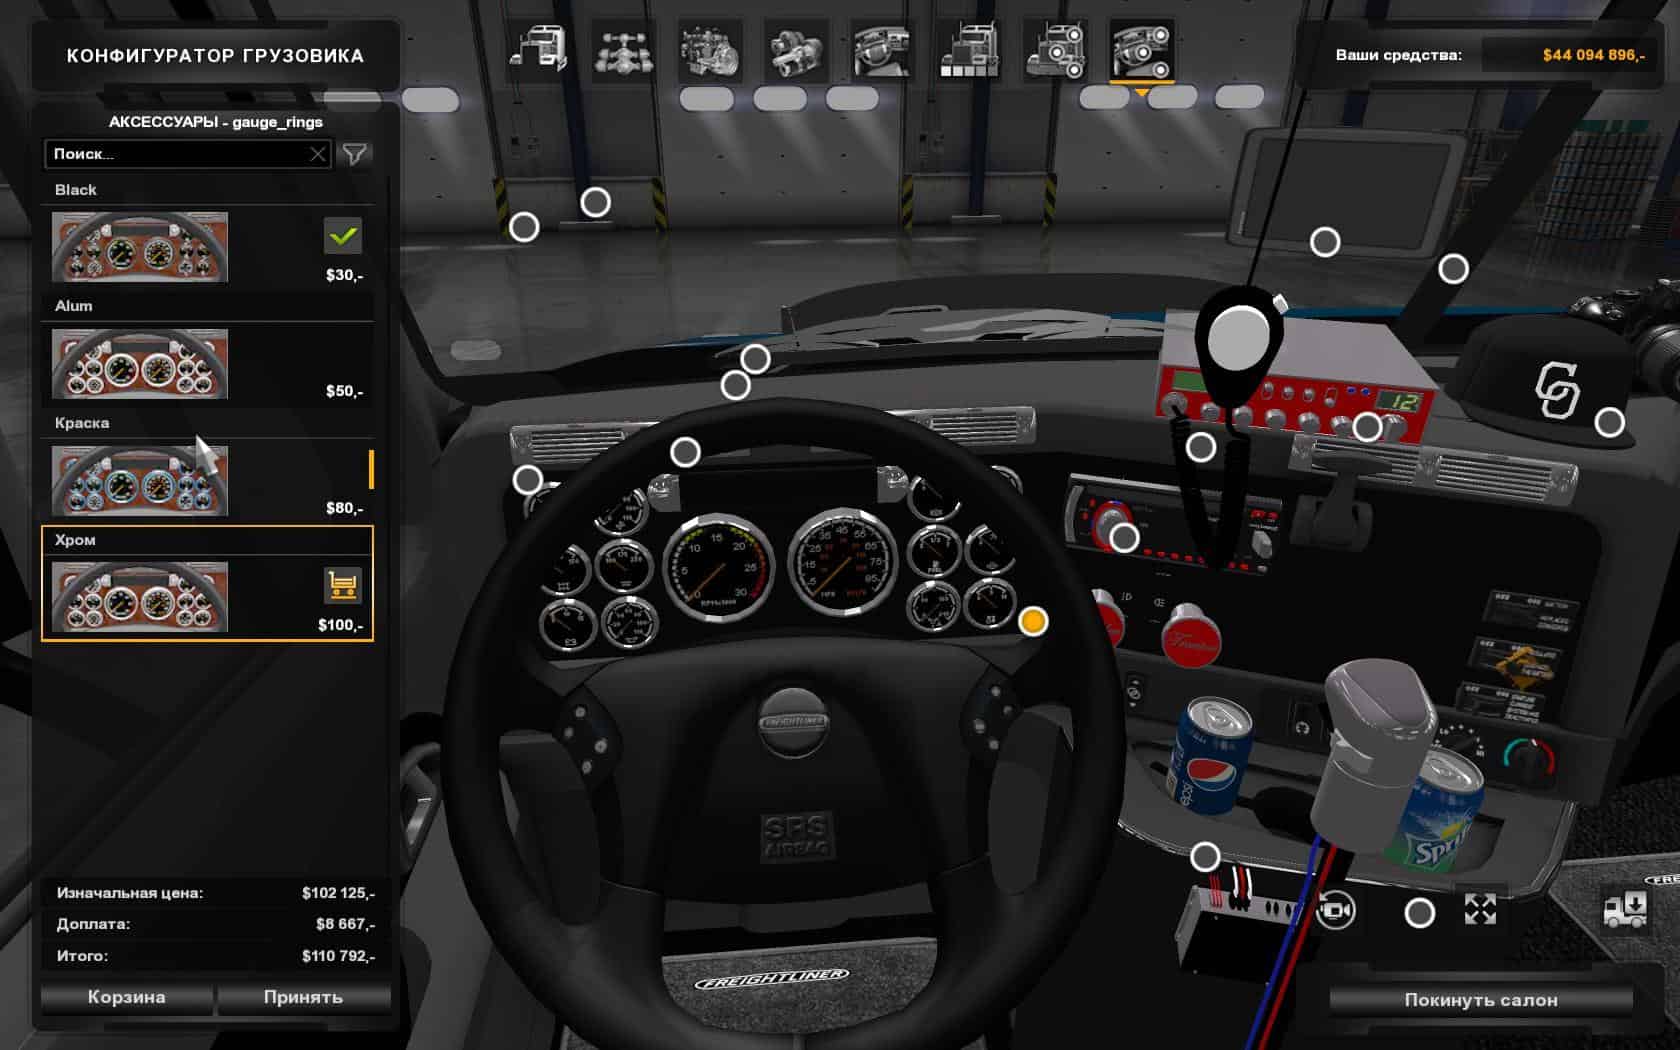Open the exterior accessories category
1680x1050 pixels.
click(x=1054, y=50)
